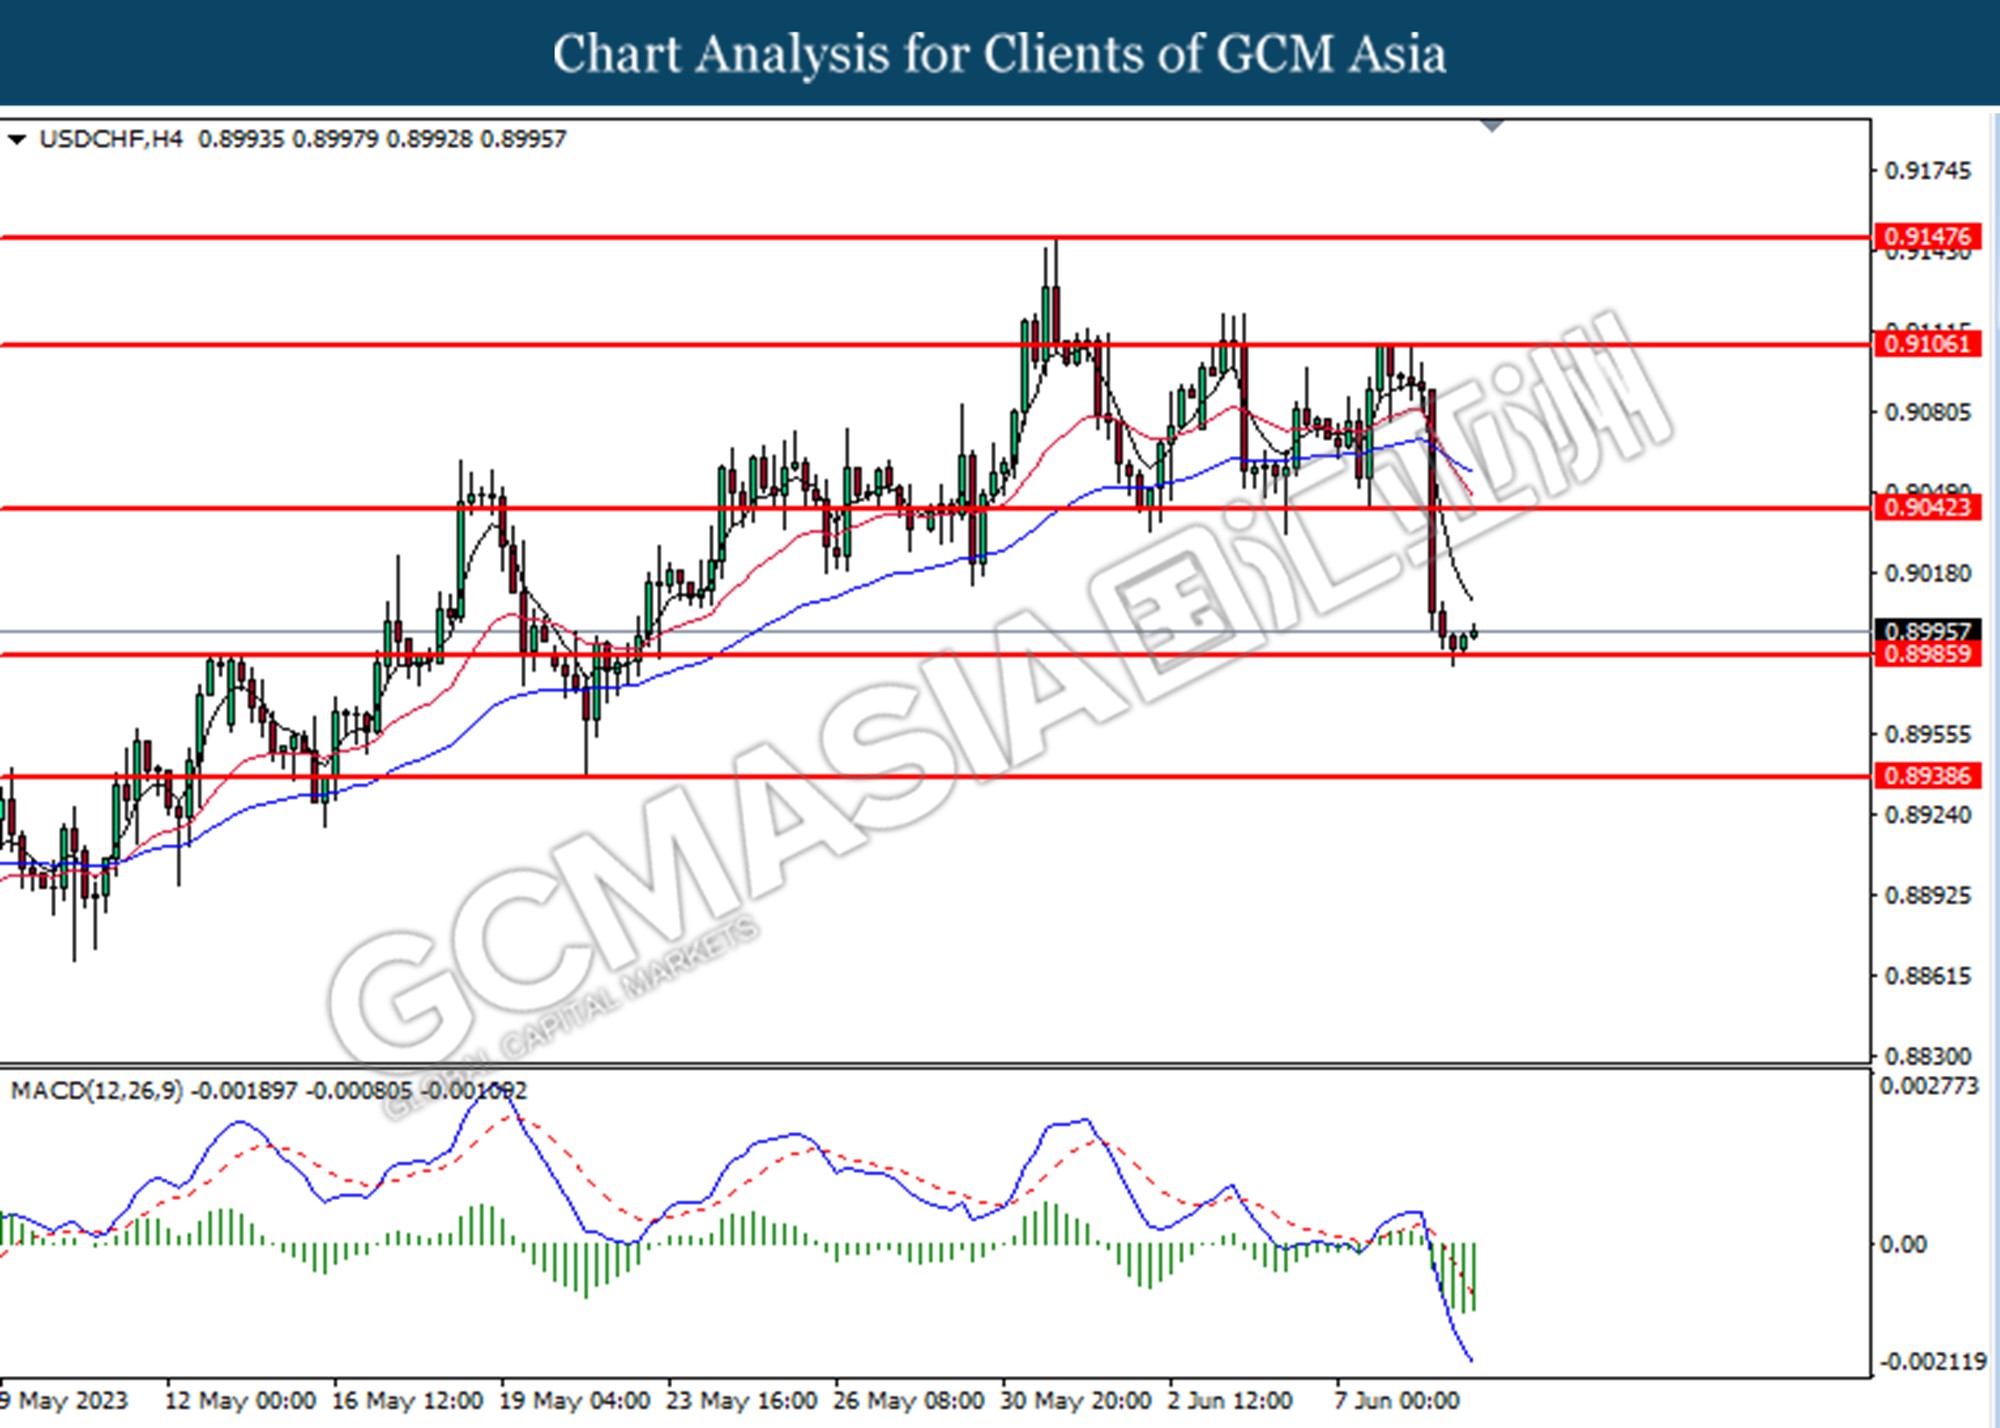2000x1428 pixels.
Task: Select the 0.89386 support price label
Action: pyautogui.click(x=1927, y=775)
